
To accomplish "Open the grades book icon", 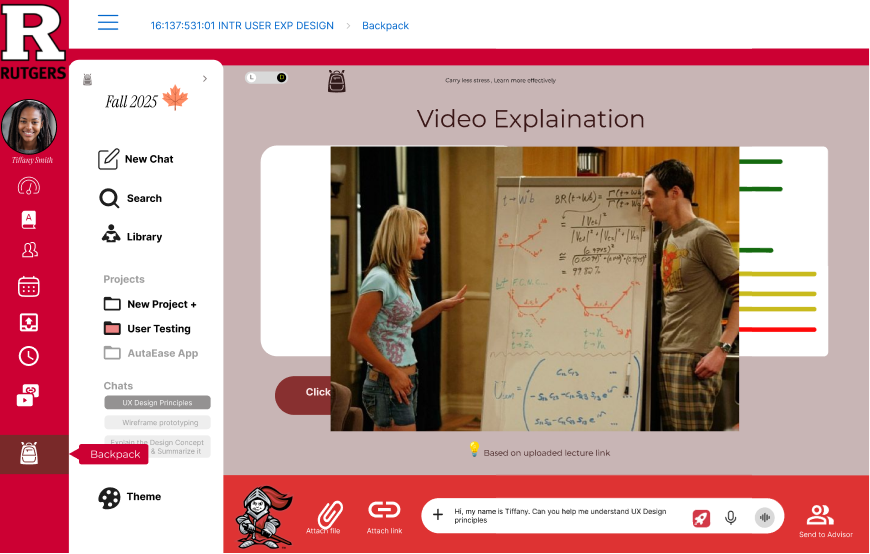I will (x=29, y=220).
